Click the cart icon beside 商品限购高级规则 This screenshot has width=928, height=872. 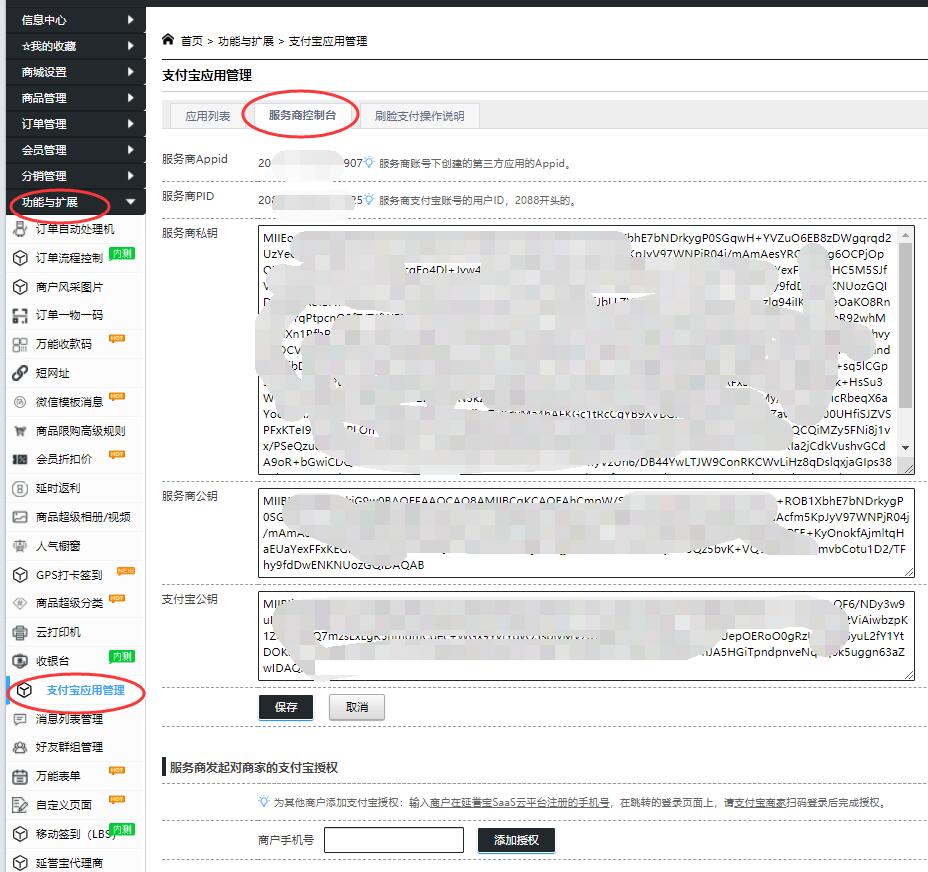click(20, 431)
